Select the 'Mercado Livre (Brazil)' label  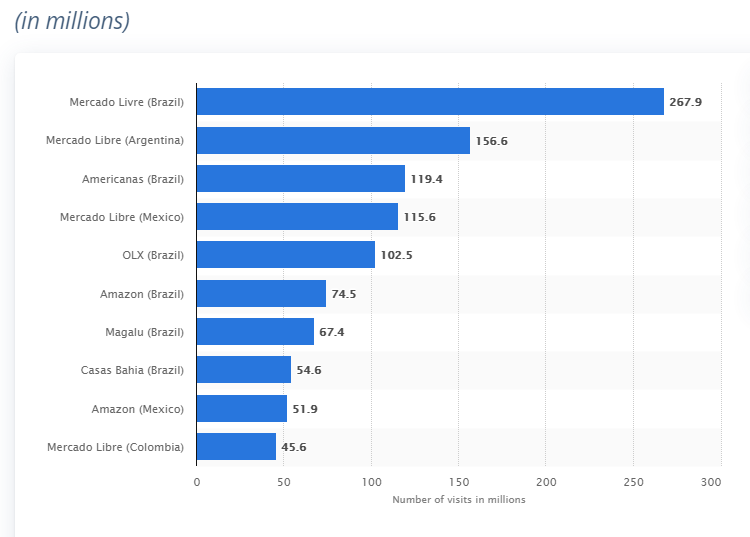(127, 102)
